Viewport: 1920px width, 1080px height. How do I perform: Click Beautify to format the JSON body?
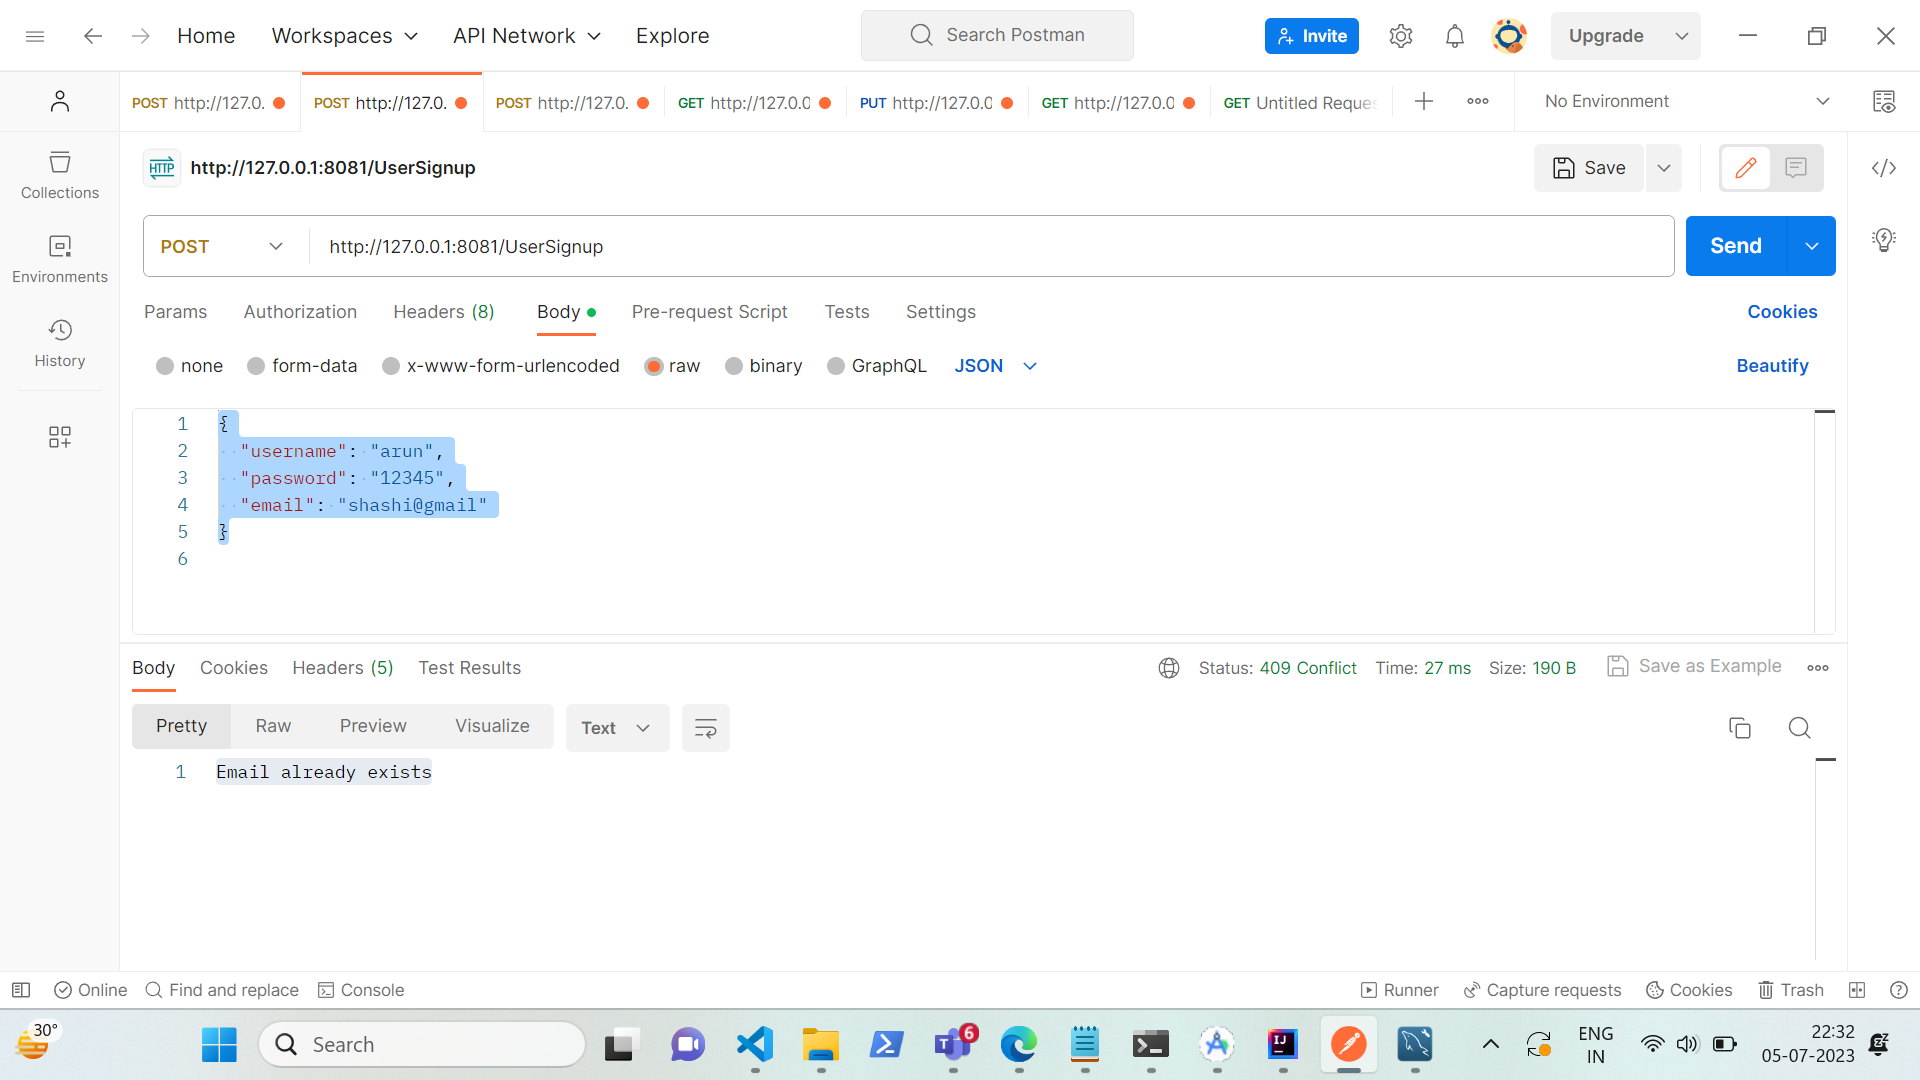point(1771,366)
